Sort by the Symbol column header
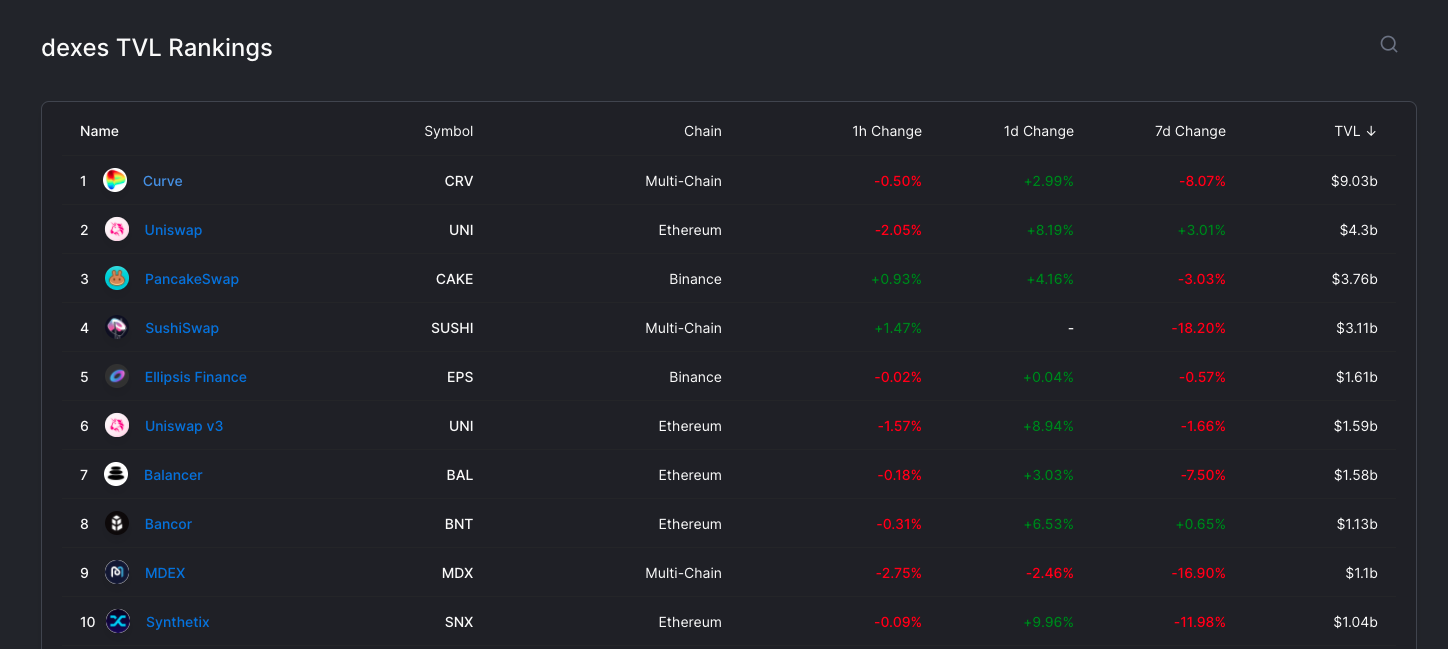 449,131
